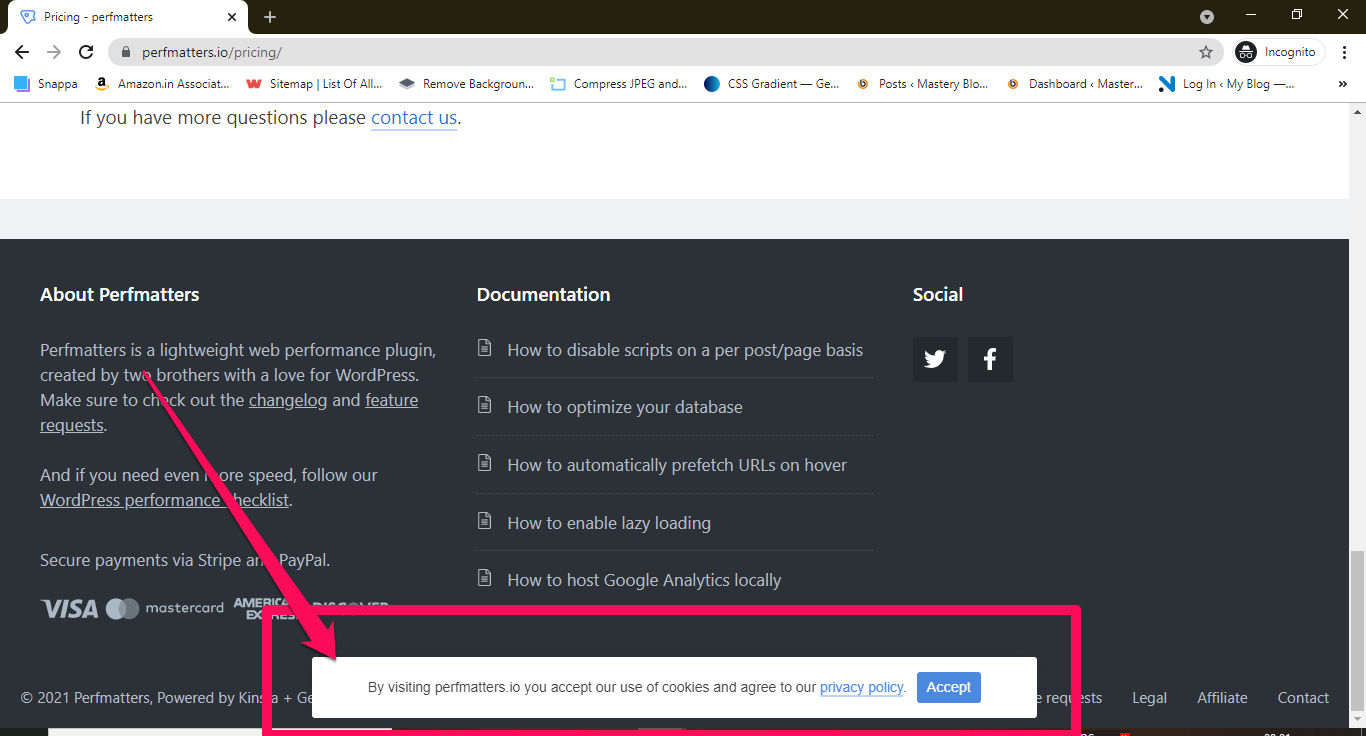Read How to automatically prefetch URLs on hover
The width and height of the screenshot is (1366, 736).
[677, 465]
